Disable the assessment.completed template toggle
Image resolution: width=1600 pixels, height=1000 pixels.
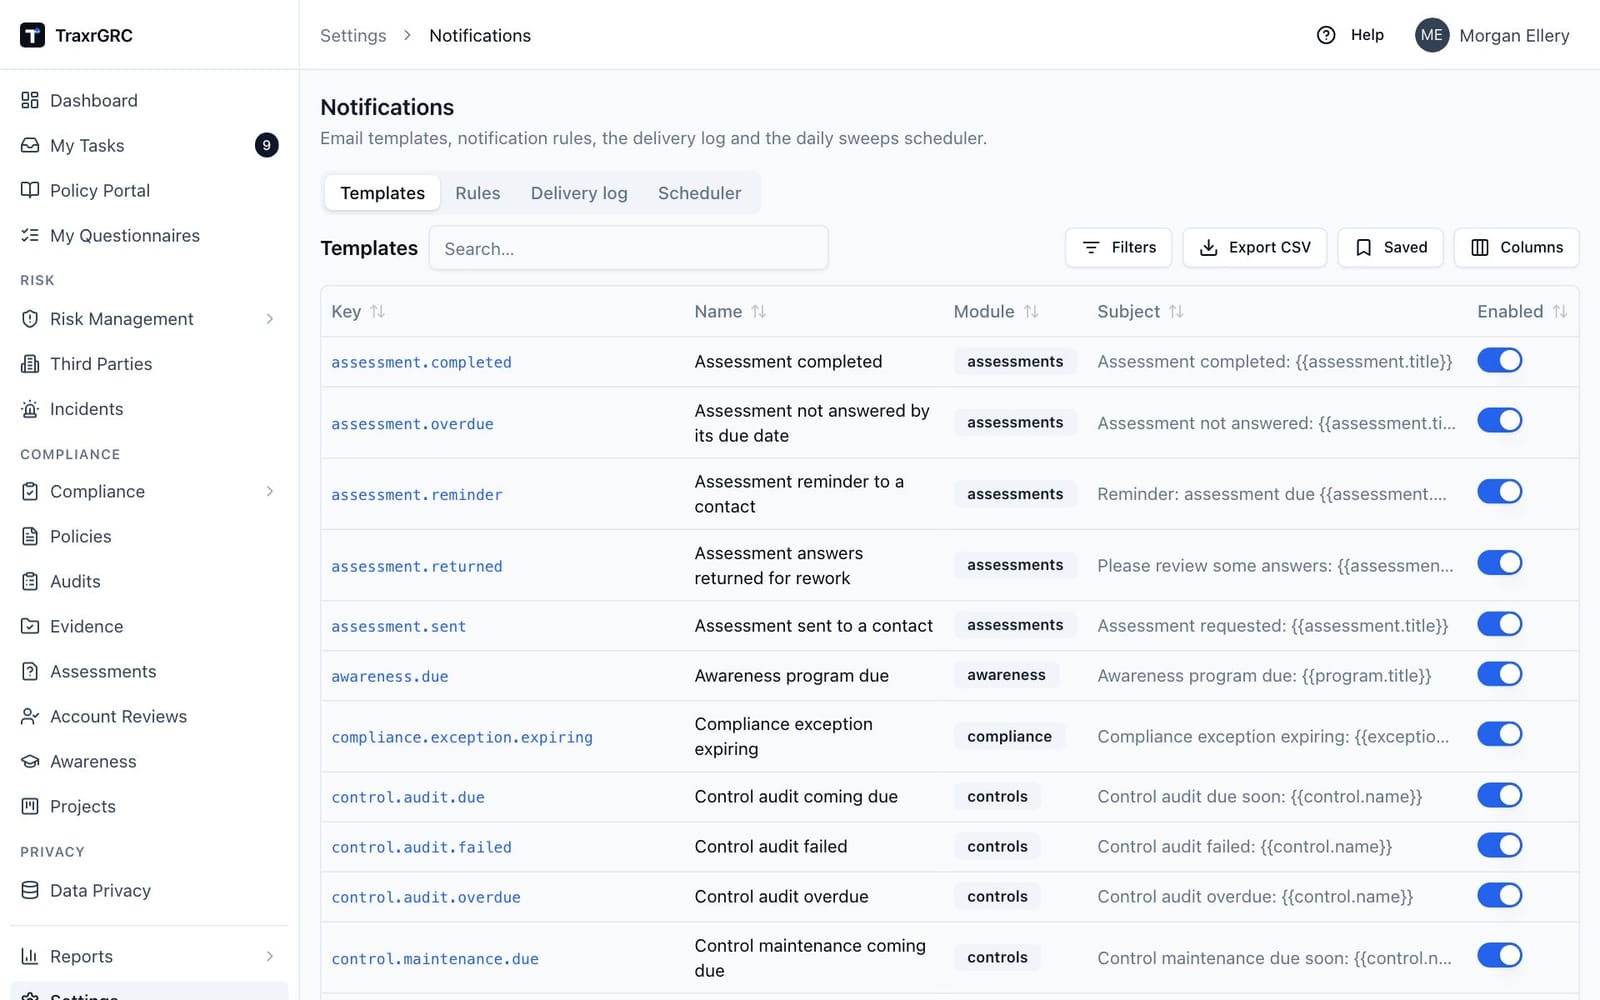(1499, 360)
